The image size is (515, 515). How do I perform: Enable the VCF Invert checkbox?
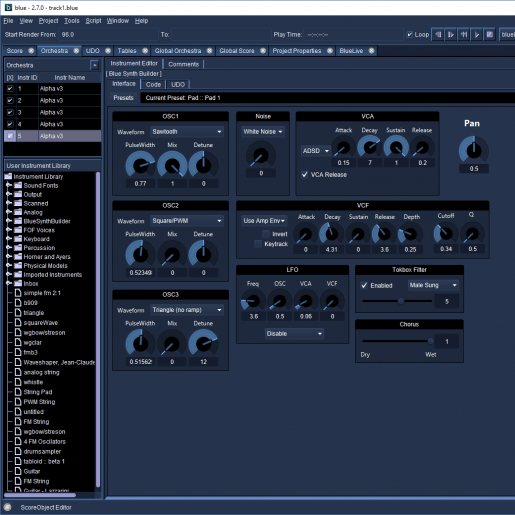[x=266, y=234]
